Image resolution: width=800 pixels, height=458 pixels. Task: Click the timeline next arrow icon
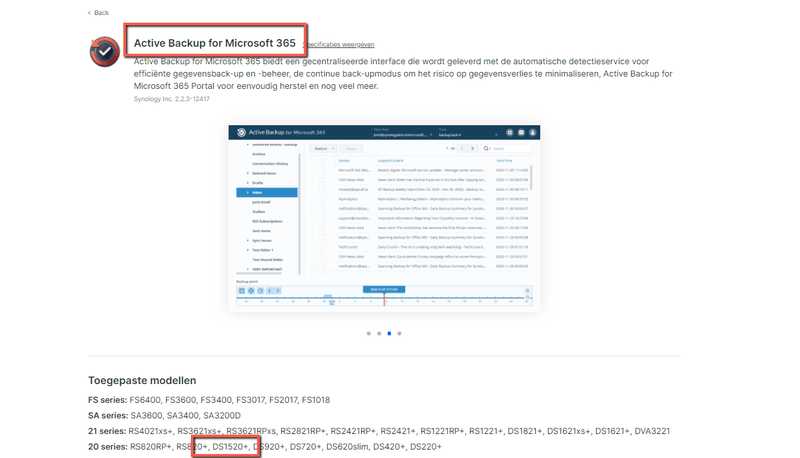click(278, 291)
